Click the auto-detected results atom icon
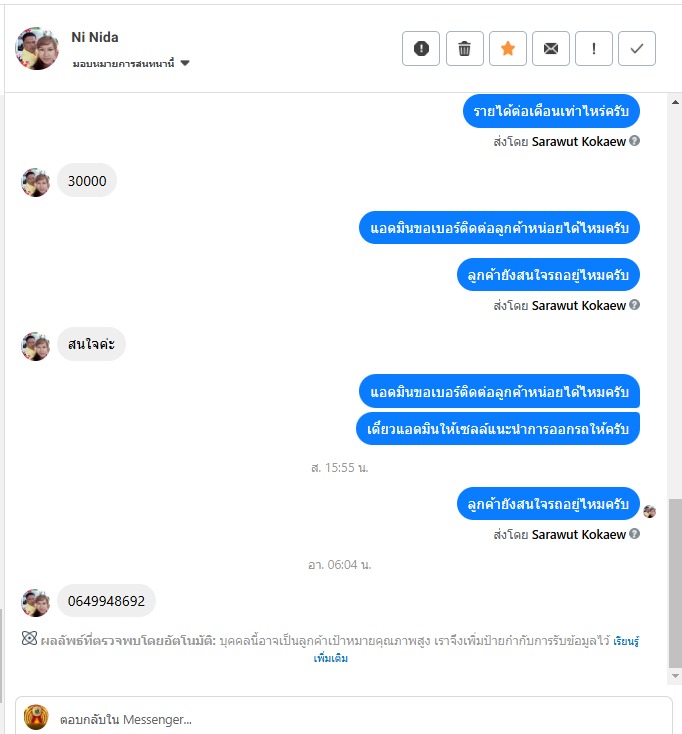This screenshot has width=682, height=734. 29,639
